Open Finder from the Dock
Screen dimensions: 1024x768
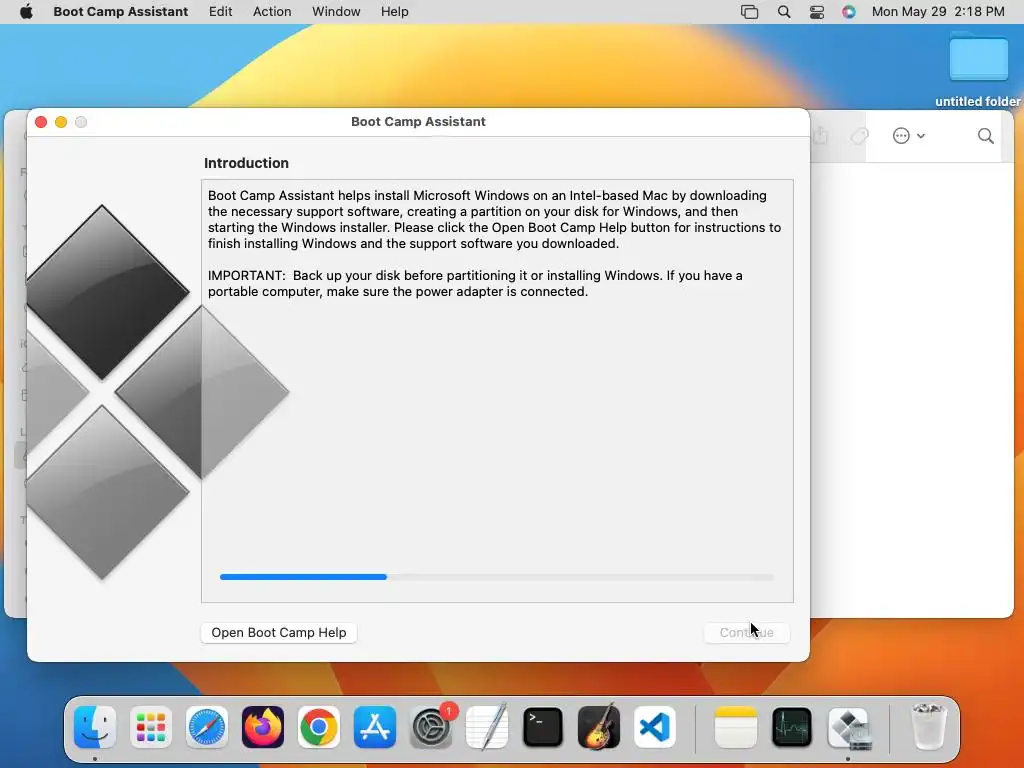click(x=95, y=727)
